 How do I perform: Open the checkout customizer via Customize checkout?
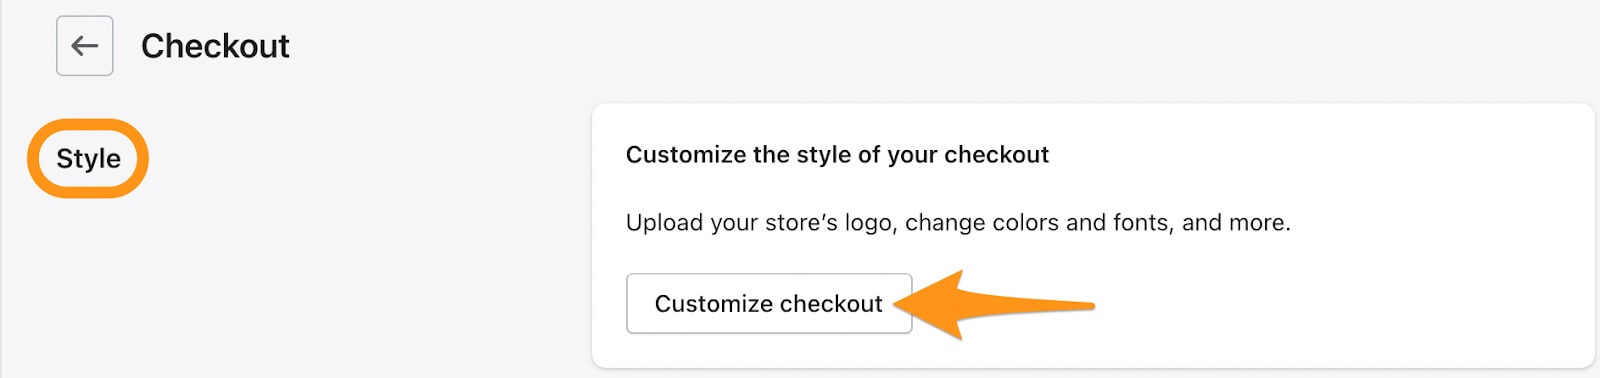pyautogui.click(x=769, y=303)
